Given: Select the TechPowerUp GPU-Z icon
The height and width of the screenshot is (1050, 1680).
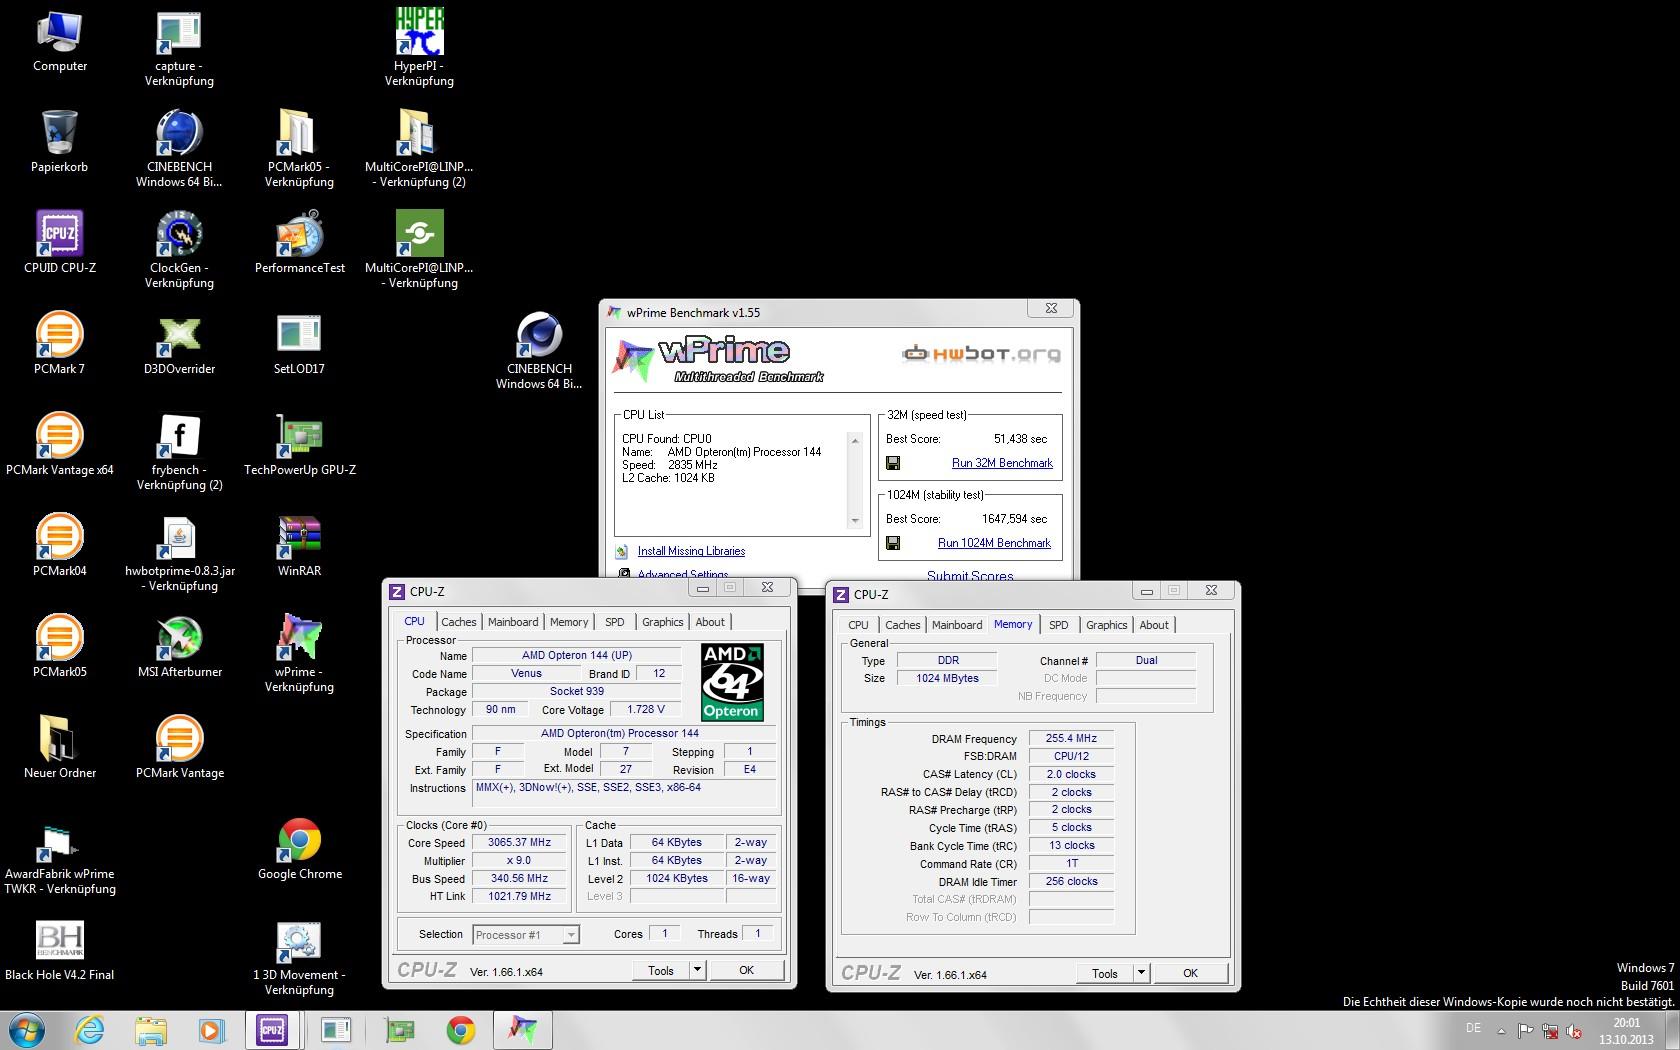Looking at the screenshot, I should [300, 446].
